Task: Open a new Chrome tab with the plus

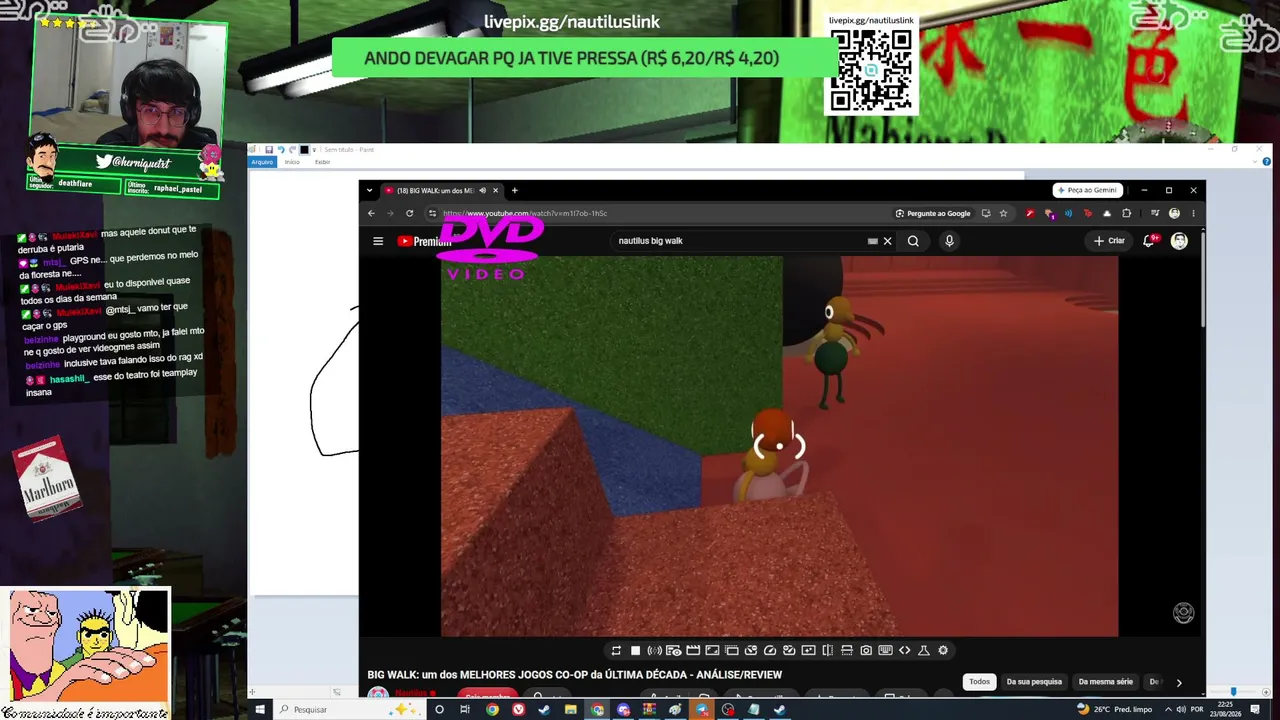Action: tap(515, 190)
